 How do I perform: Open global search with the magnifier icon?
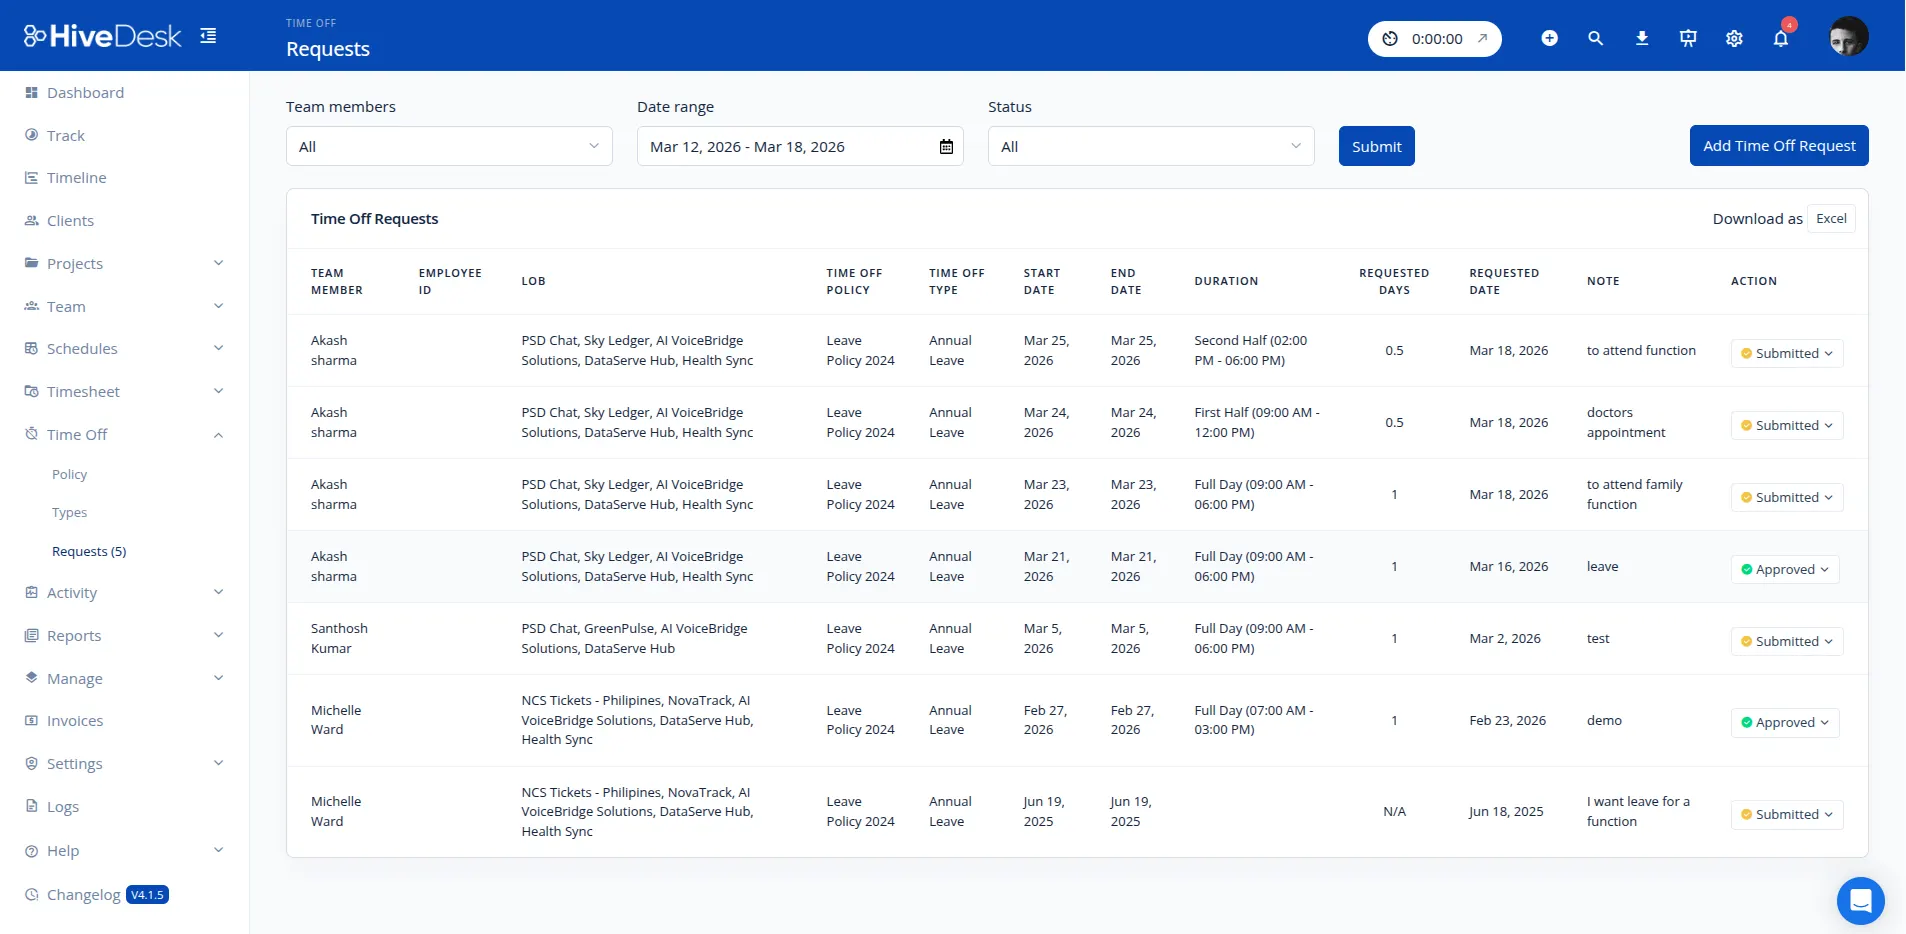click(1595, 38)
